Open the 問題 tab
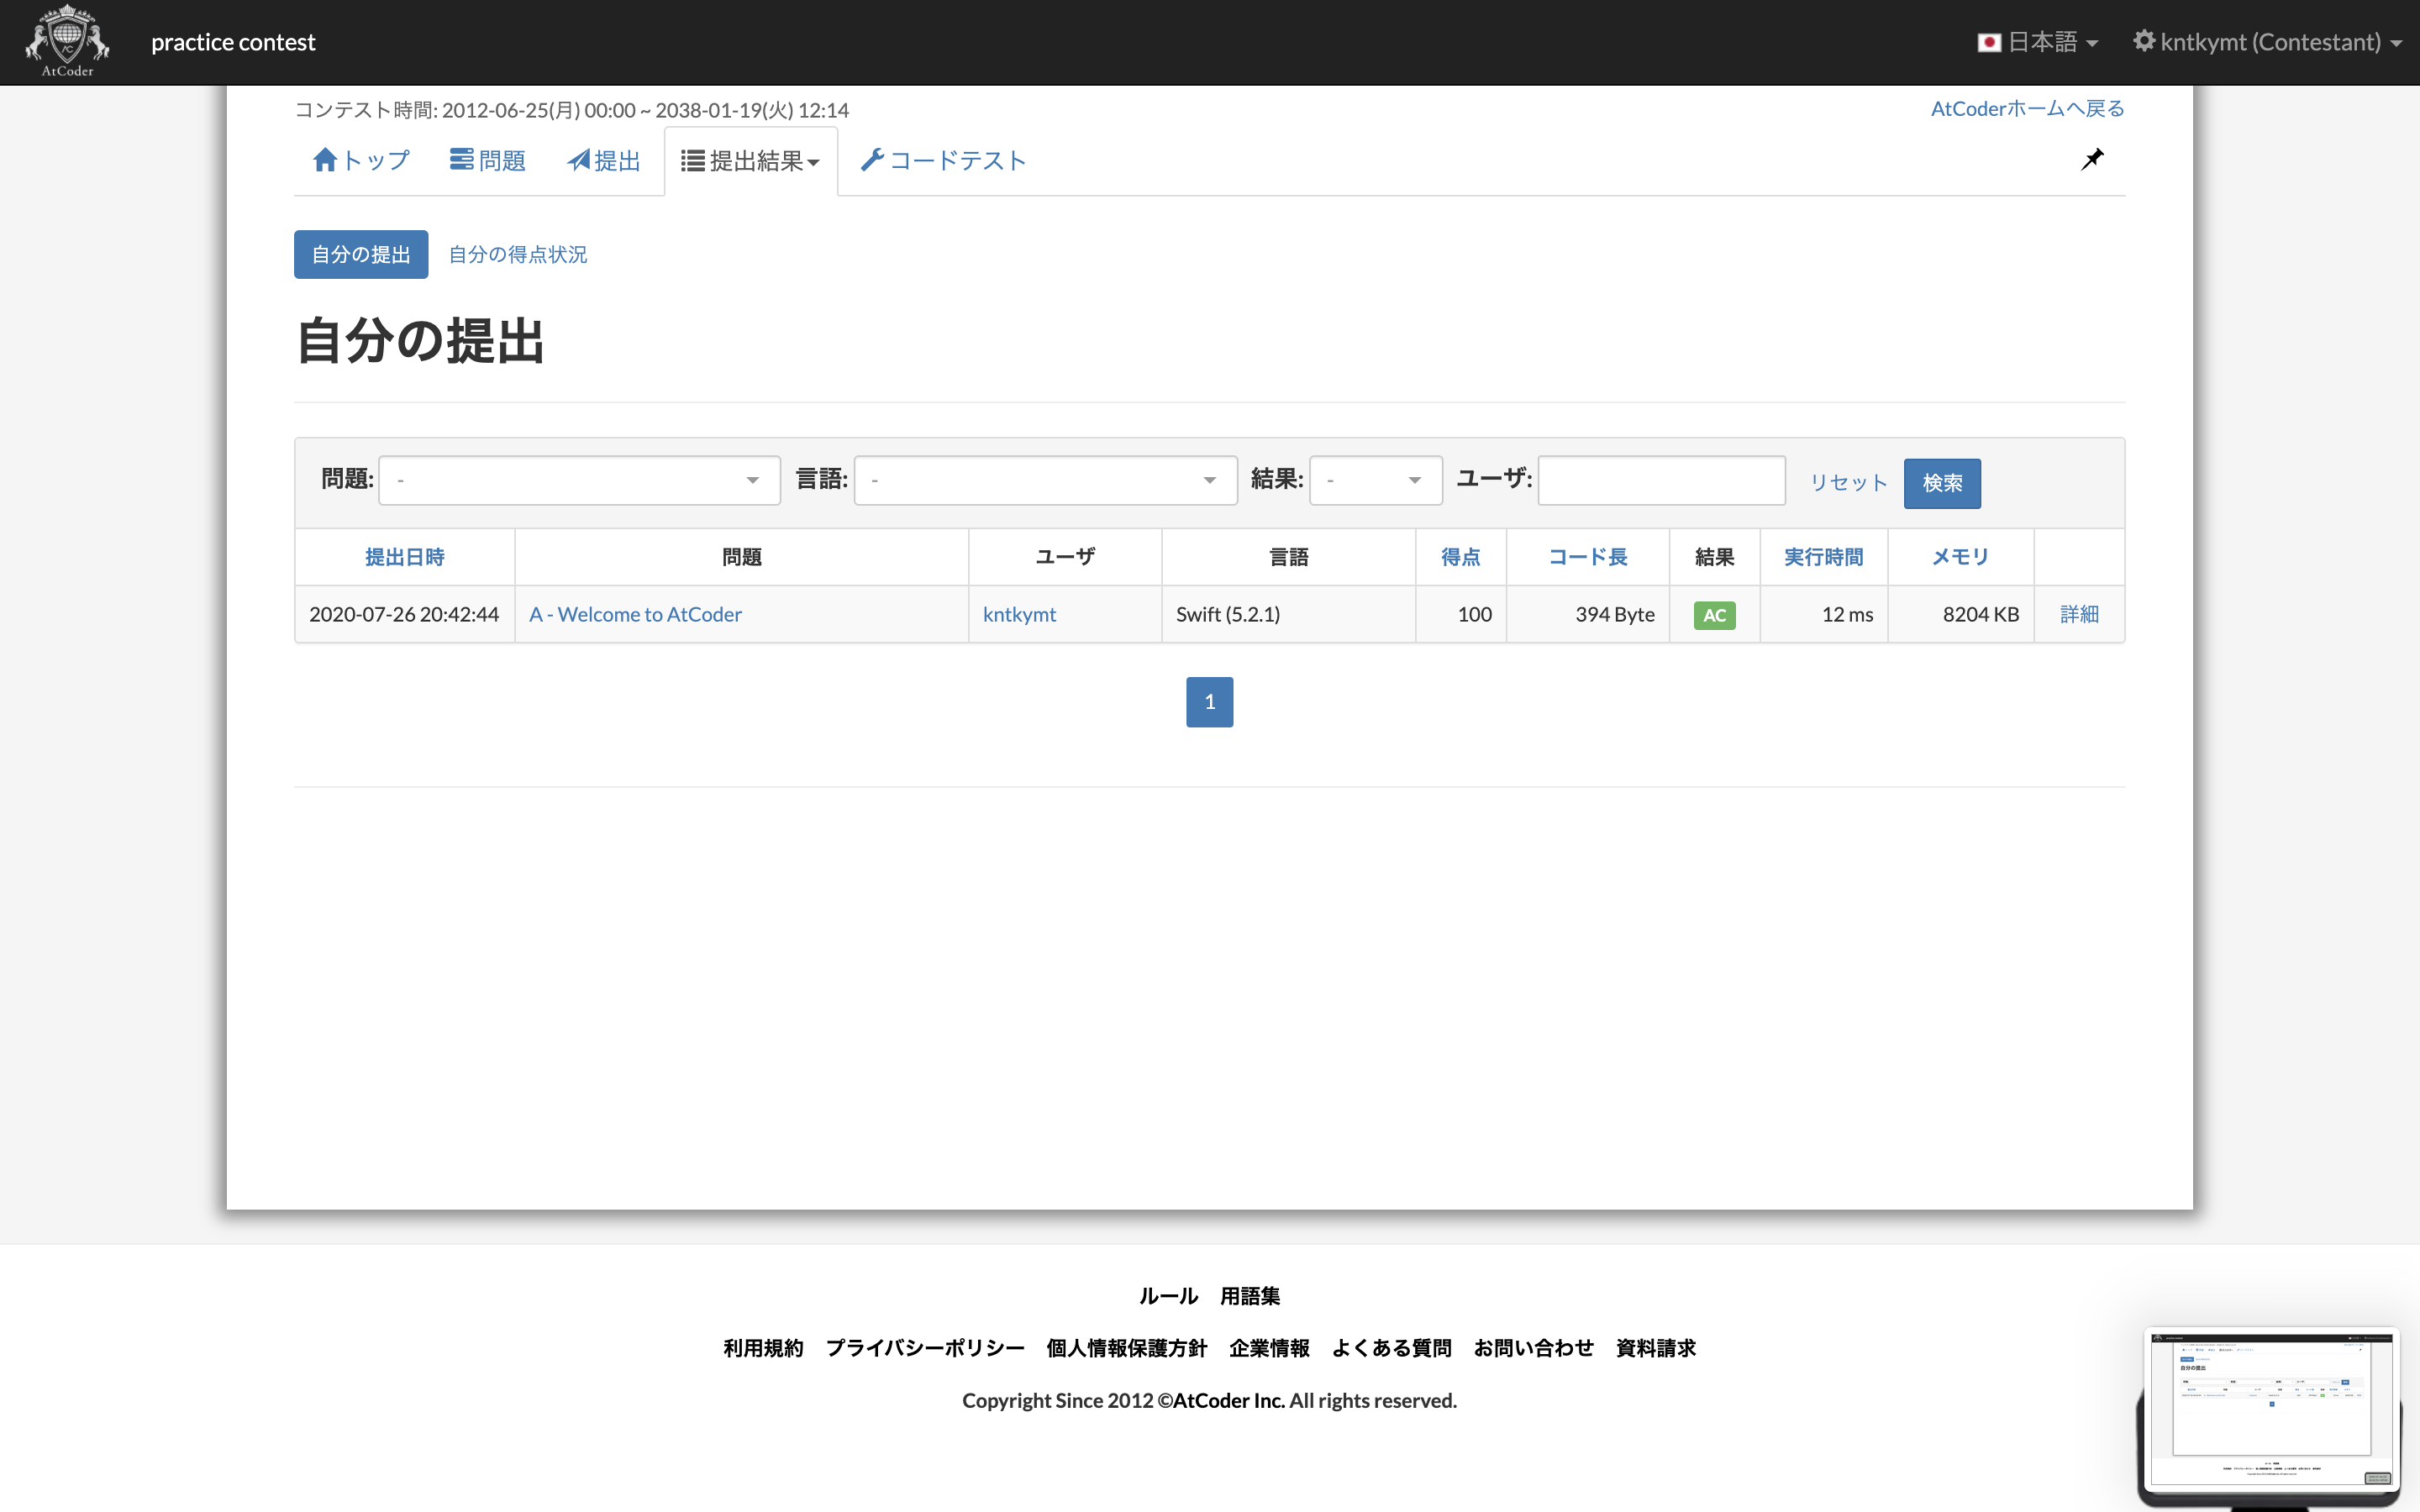 point(487,161)
